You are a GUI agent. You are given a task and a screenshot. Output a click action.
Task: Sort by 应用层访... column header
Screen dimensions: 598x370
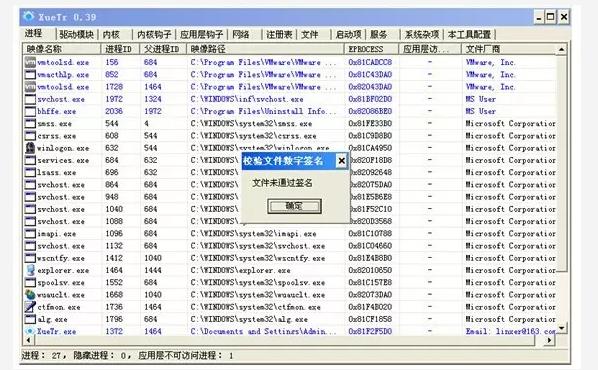(430, 49)
